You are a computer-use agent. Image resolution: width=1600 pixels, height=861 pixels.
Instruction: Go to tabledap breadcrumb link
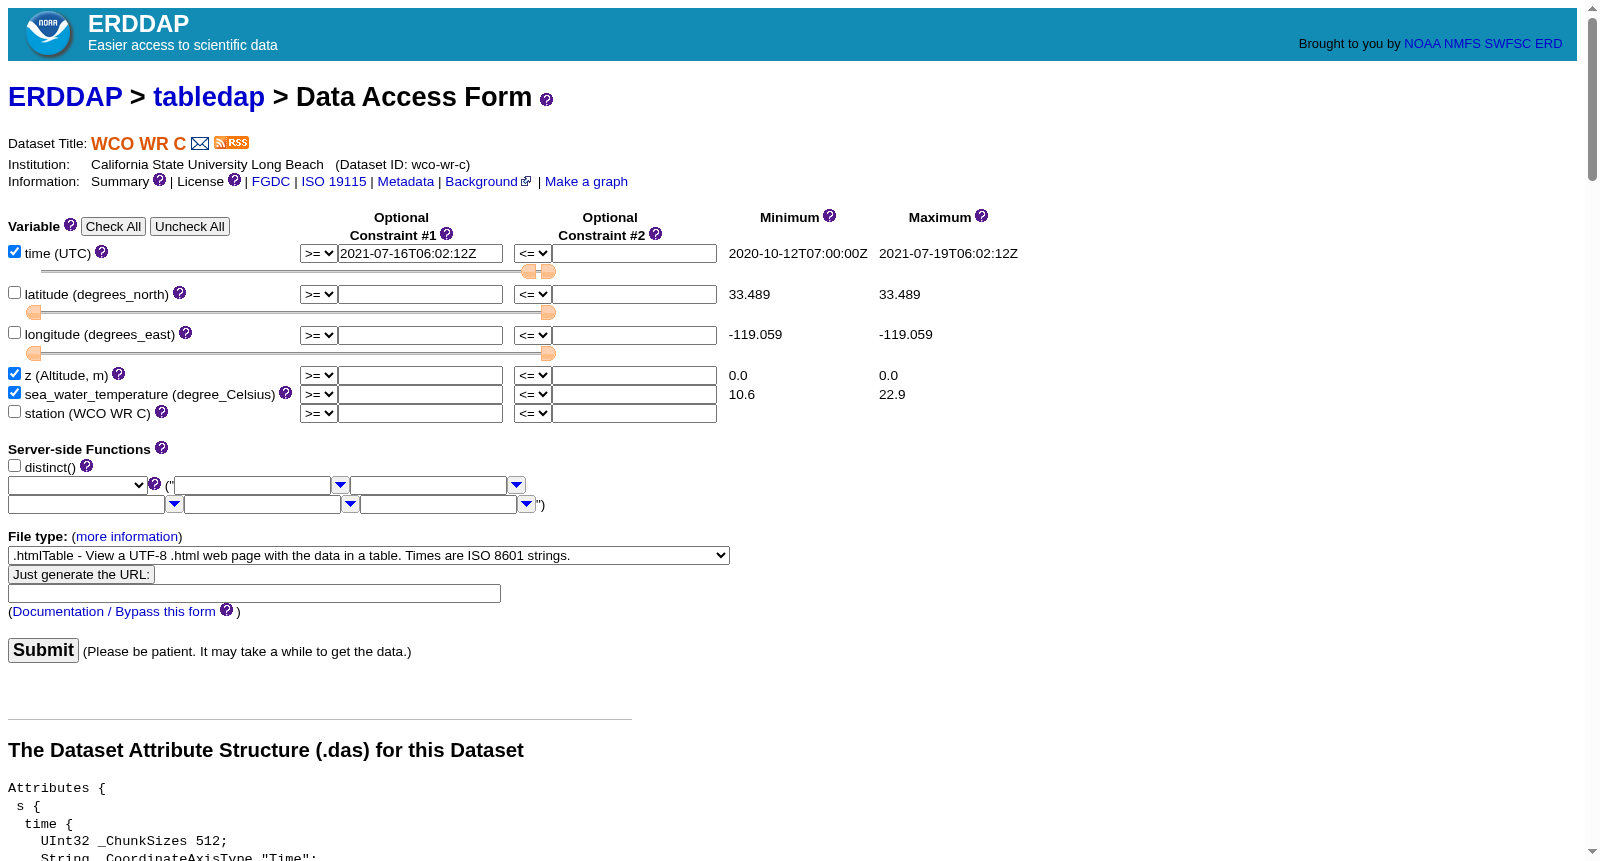(209, 97)
